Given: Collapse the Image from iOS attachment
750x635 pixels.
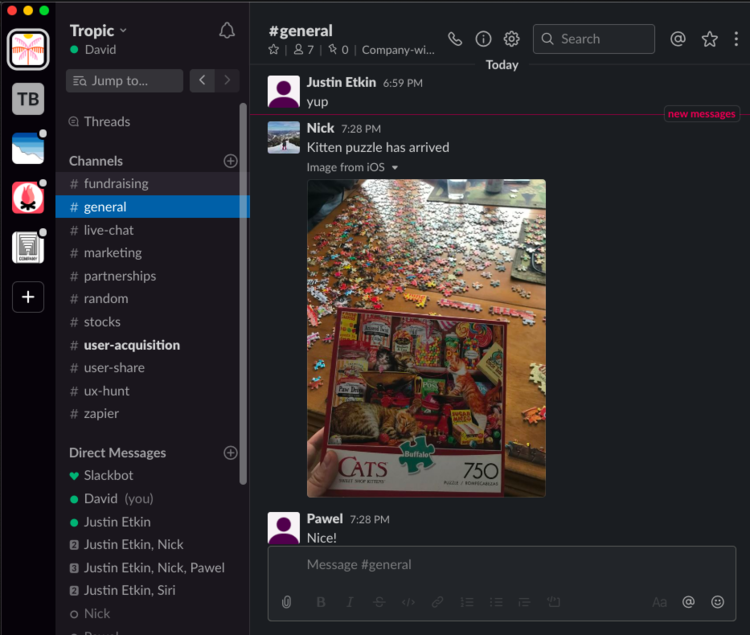Looking at the screenshot, I should tap(395, 168).
